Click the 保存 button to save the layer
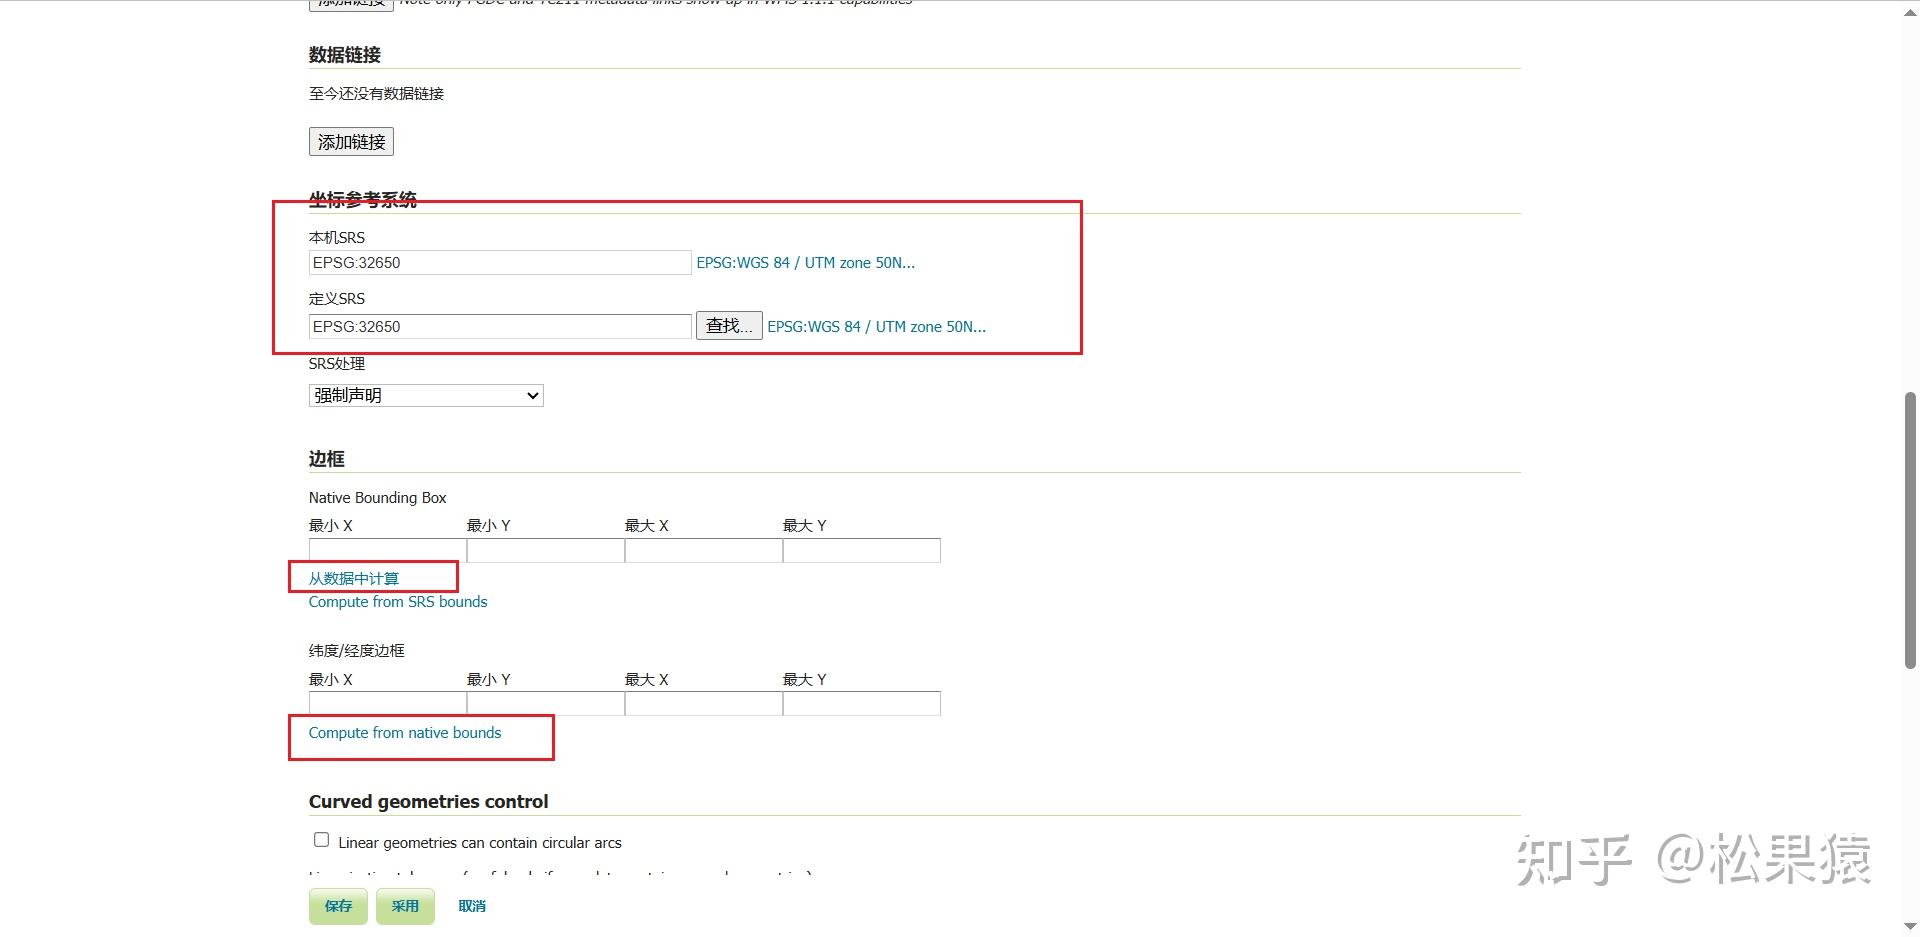1920x937 pixels. point(337,906)
